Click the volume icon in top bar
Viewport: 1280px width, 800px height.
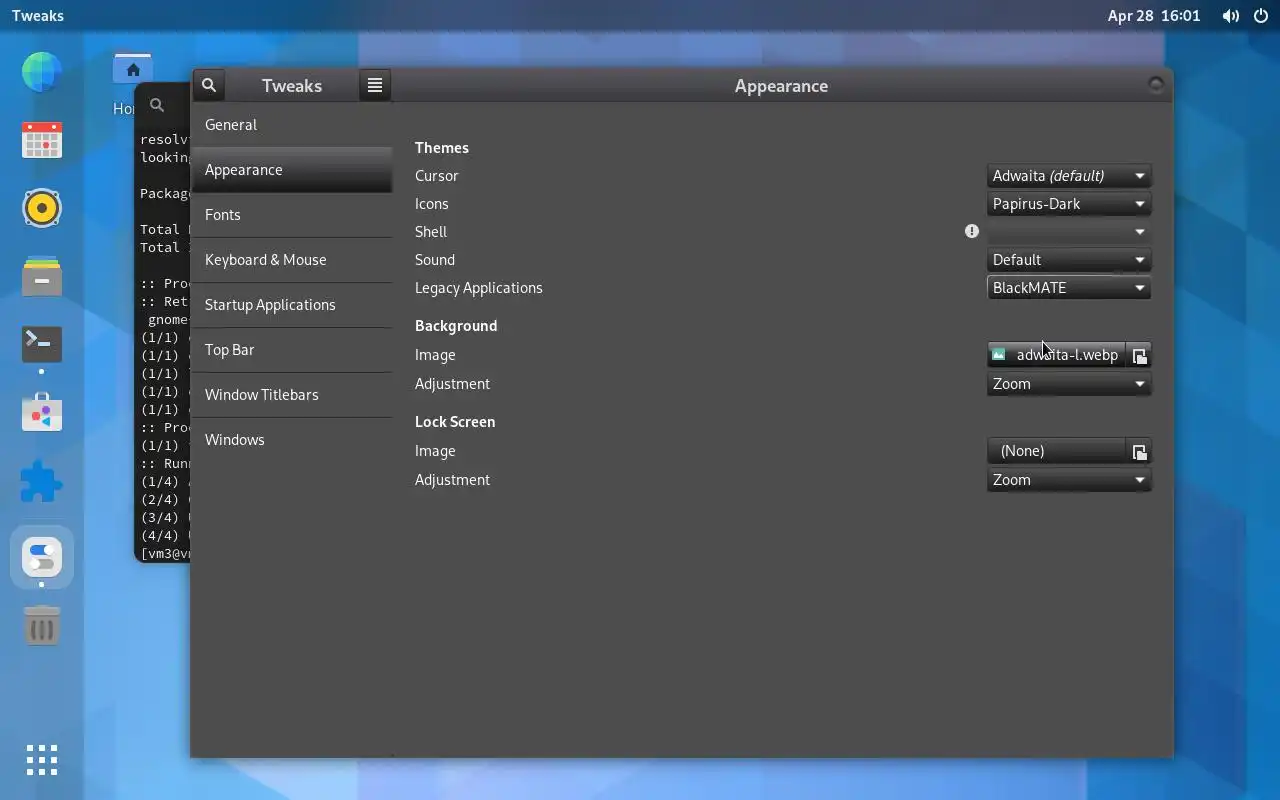pyautogui.click(x=1231, y=16)
